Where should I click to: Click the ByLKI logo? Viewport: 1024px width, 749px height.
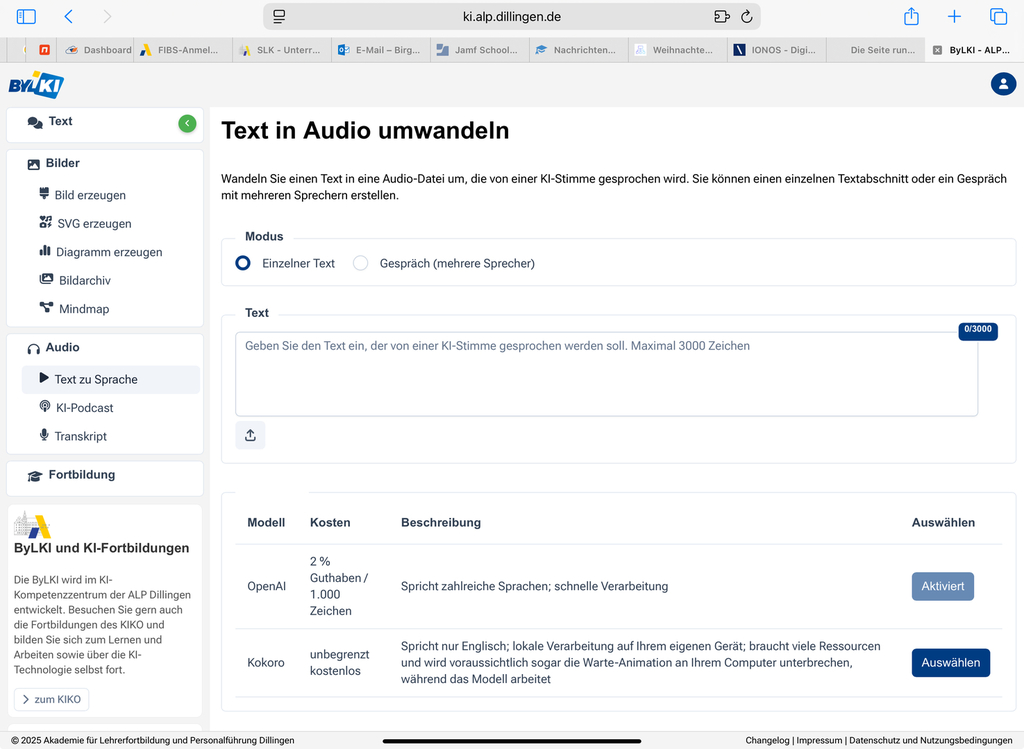click(x=36, y=84)
